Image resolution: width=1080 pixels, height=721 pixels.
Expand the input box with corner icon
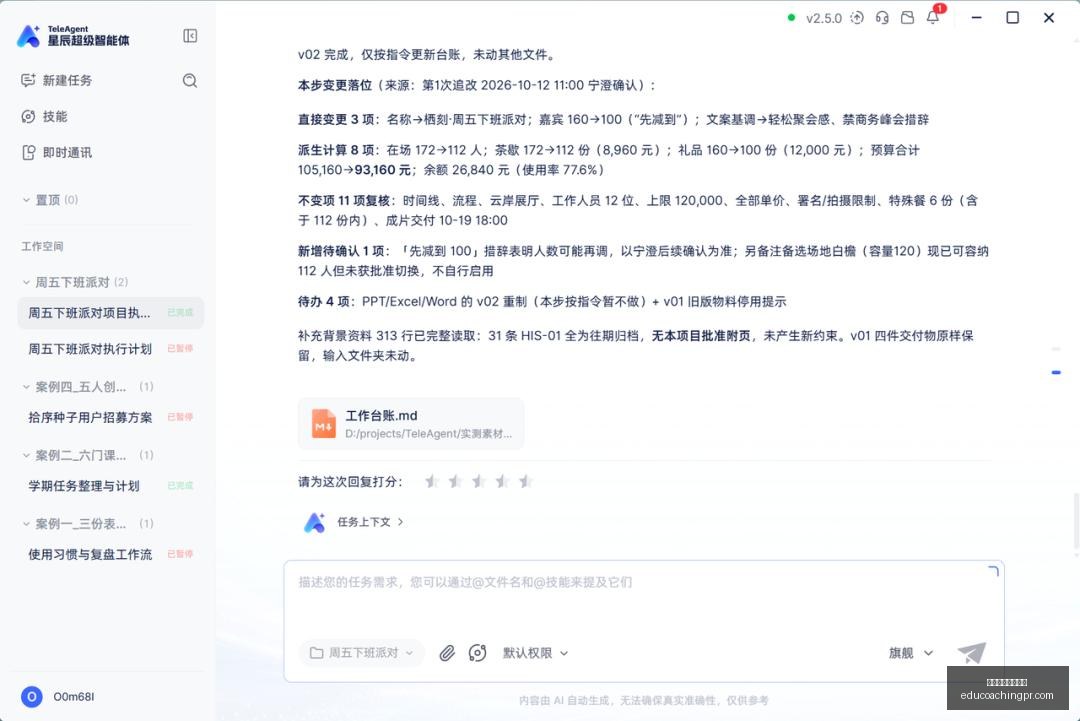[x=993, y=571]
